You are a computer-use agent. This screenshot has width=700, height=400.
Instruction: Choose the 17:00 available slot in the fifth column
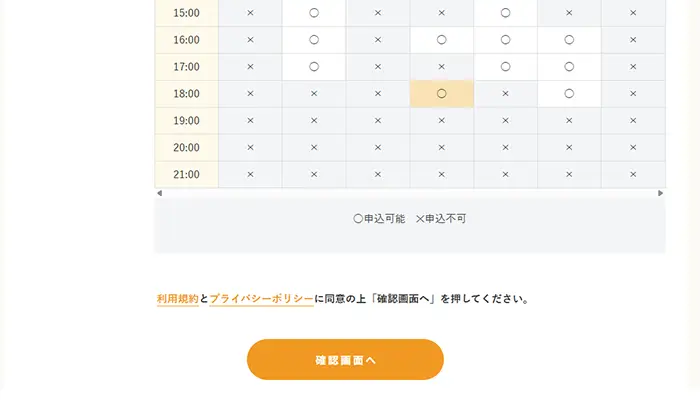point(505,67)
